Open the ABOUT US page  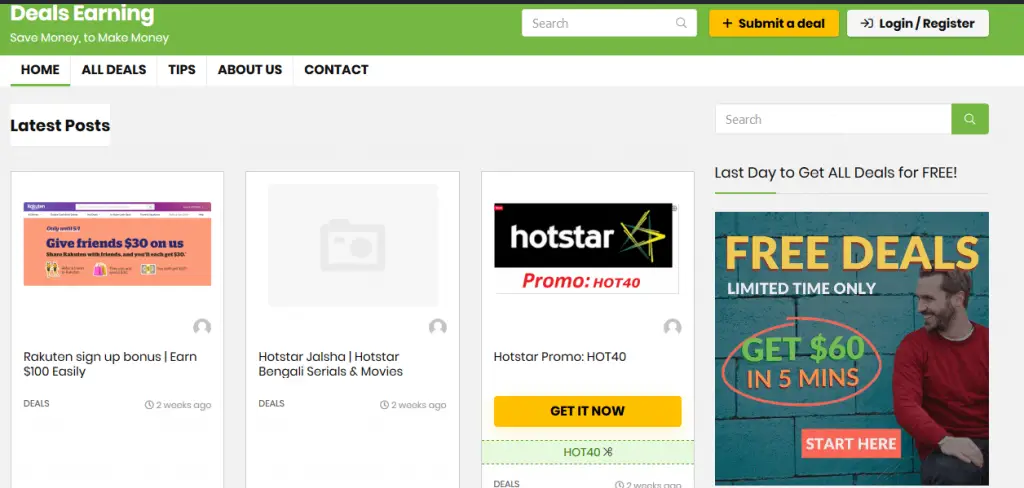[x=249, y=70]
